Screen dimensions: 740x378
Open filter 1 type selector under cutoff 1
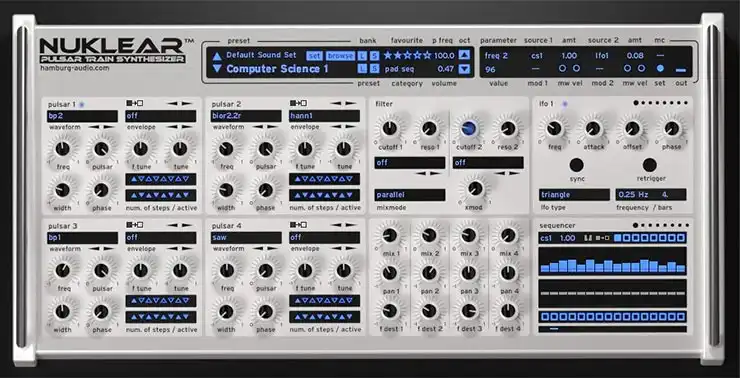[410, 163]
